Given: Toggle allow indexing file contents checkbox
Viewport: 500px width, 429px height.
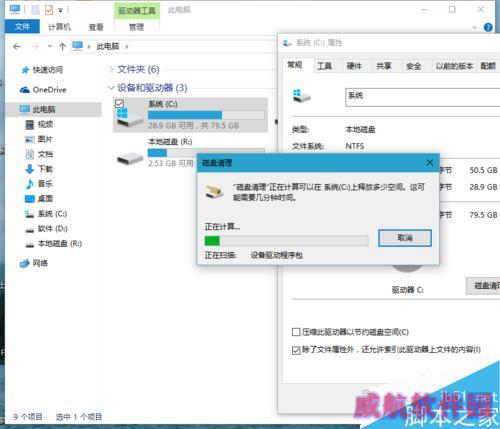Looking at the screenshot, I should tap(295, 350).
